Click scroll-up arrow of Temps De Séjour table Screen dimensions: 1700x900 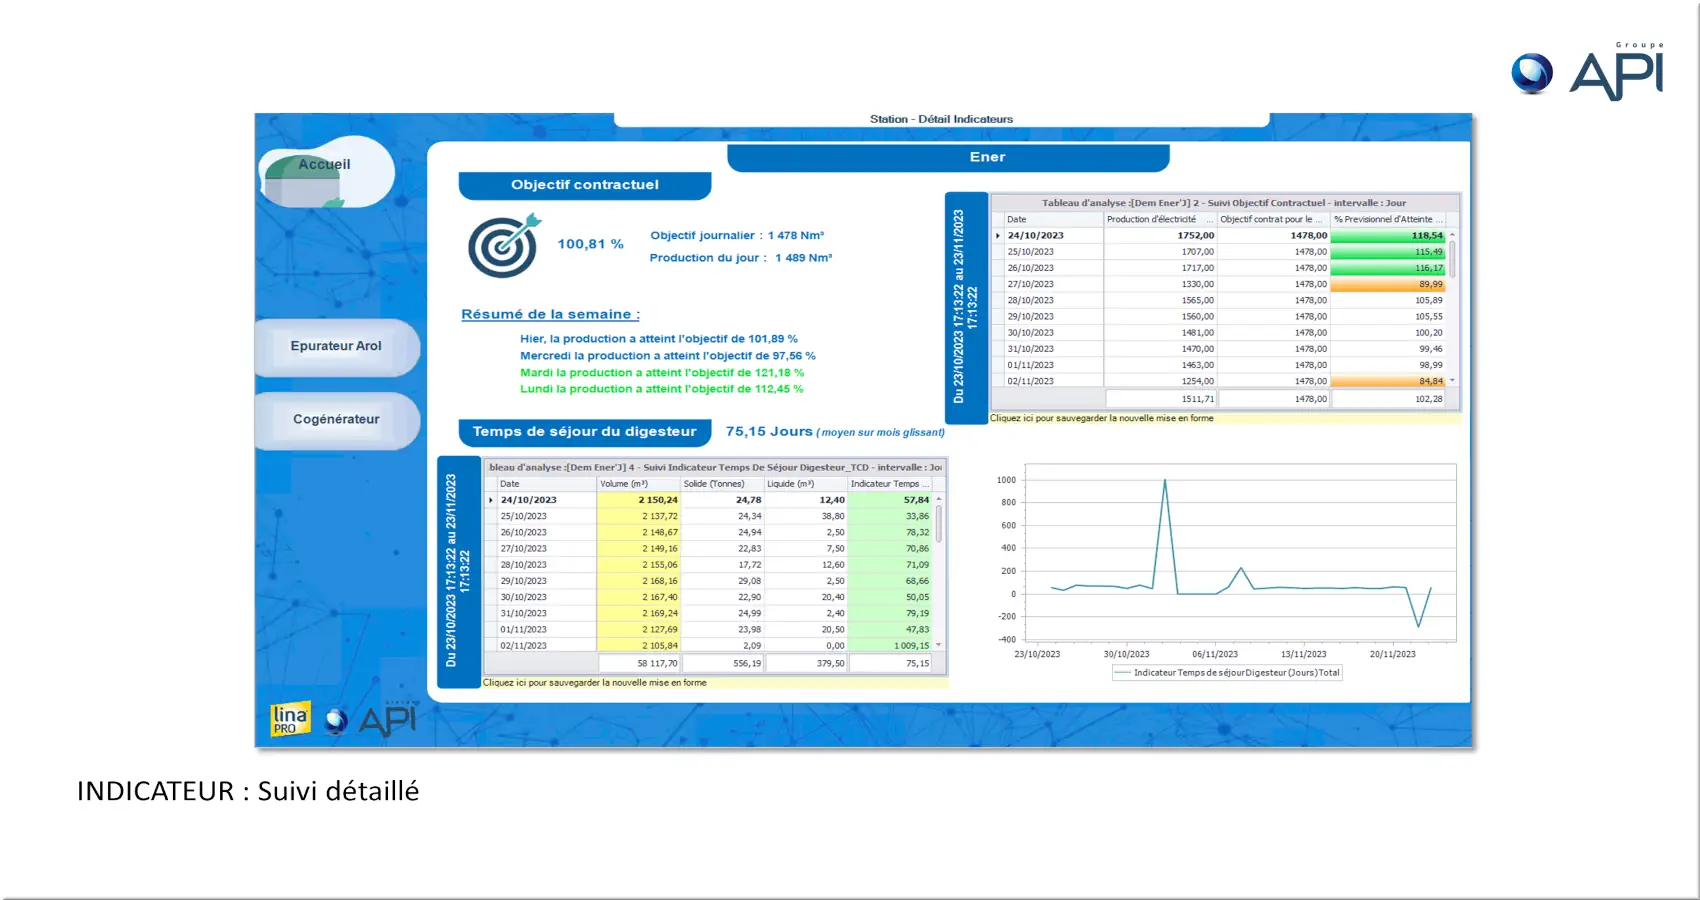tap(939, 498)
